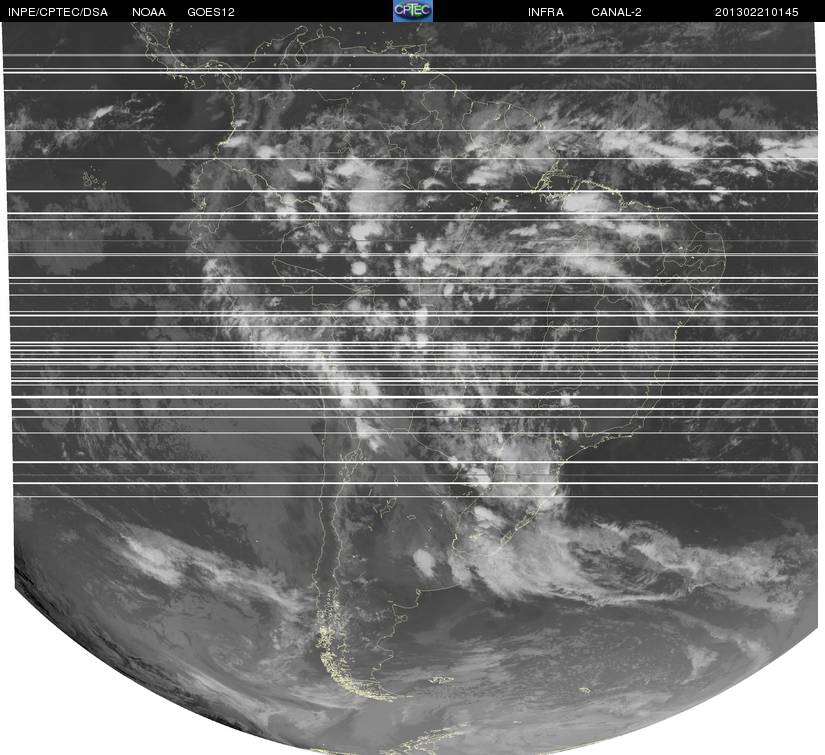825x755 pixels.
Task: Click the INPE/CPTEC/DSA header text
Action: click(x=58, y=12)
